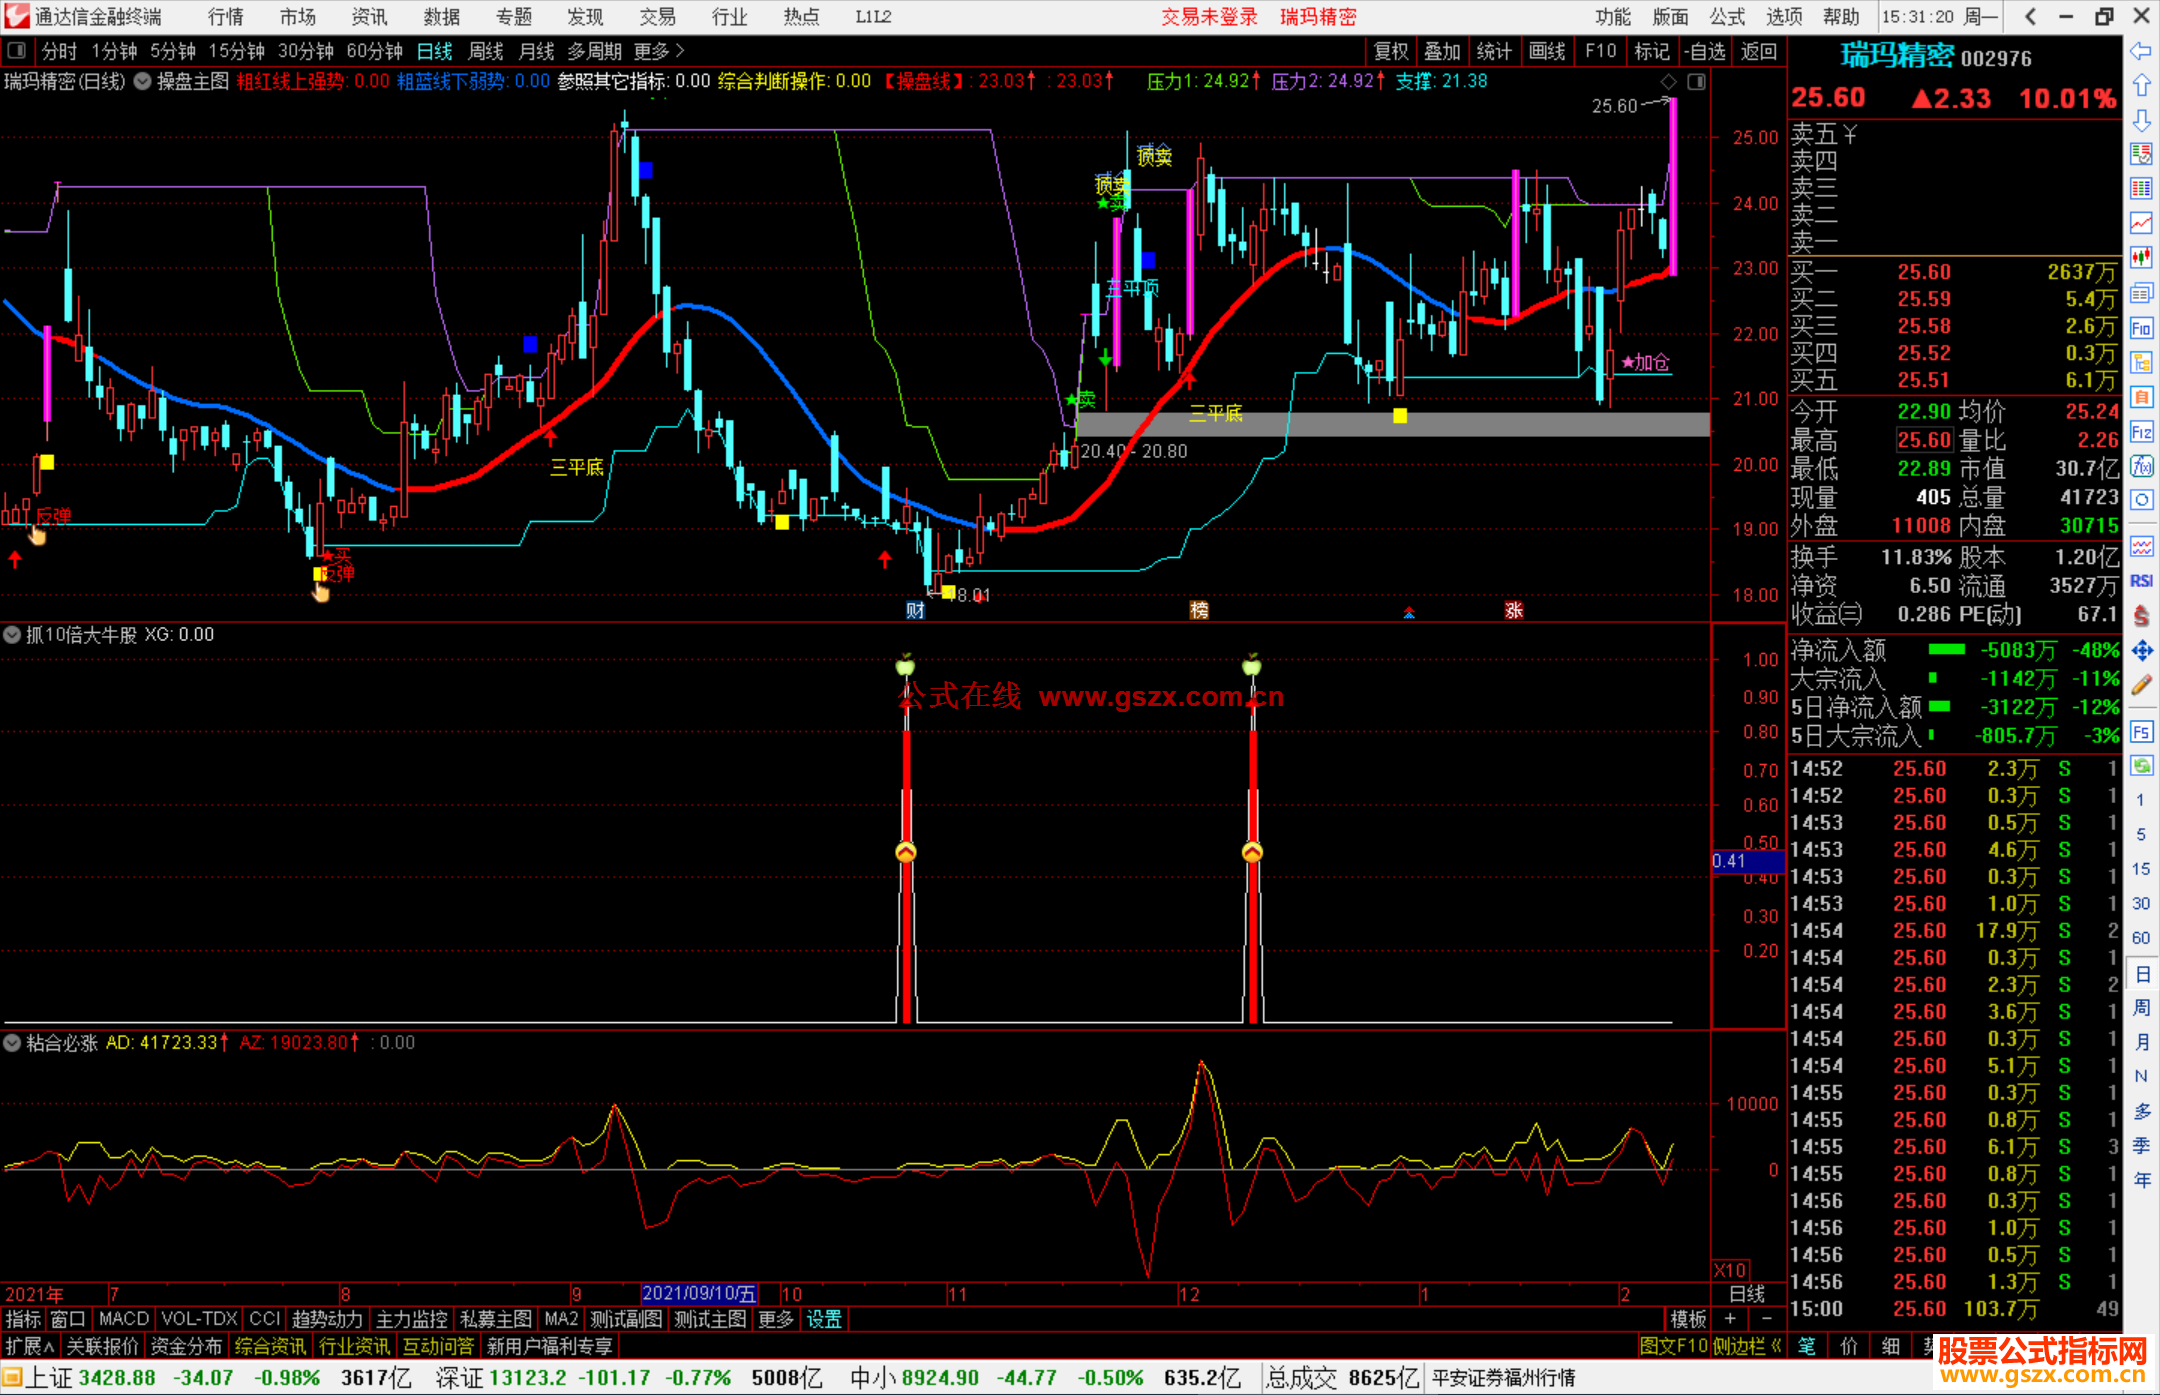Open the 行情 menu
This screenshot has height=1395, width=2160.
226,17
